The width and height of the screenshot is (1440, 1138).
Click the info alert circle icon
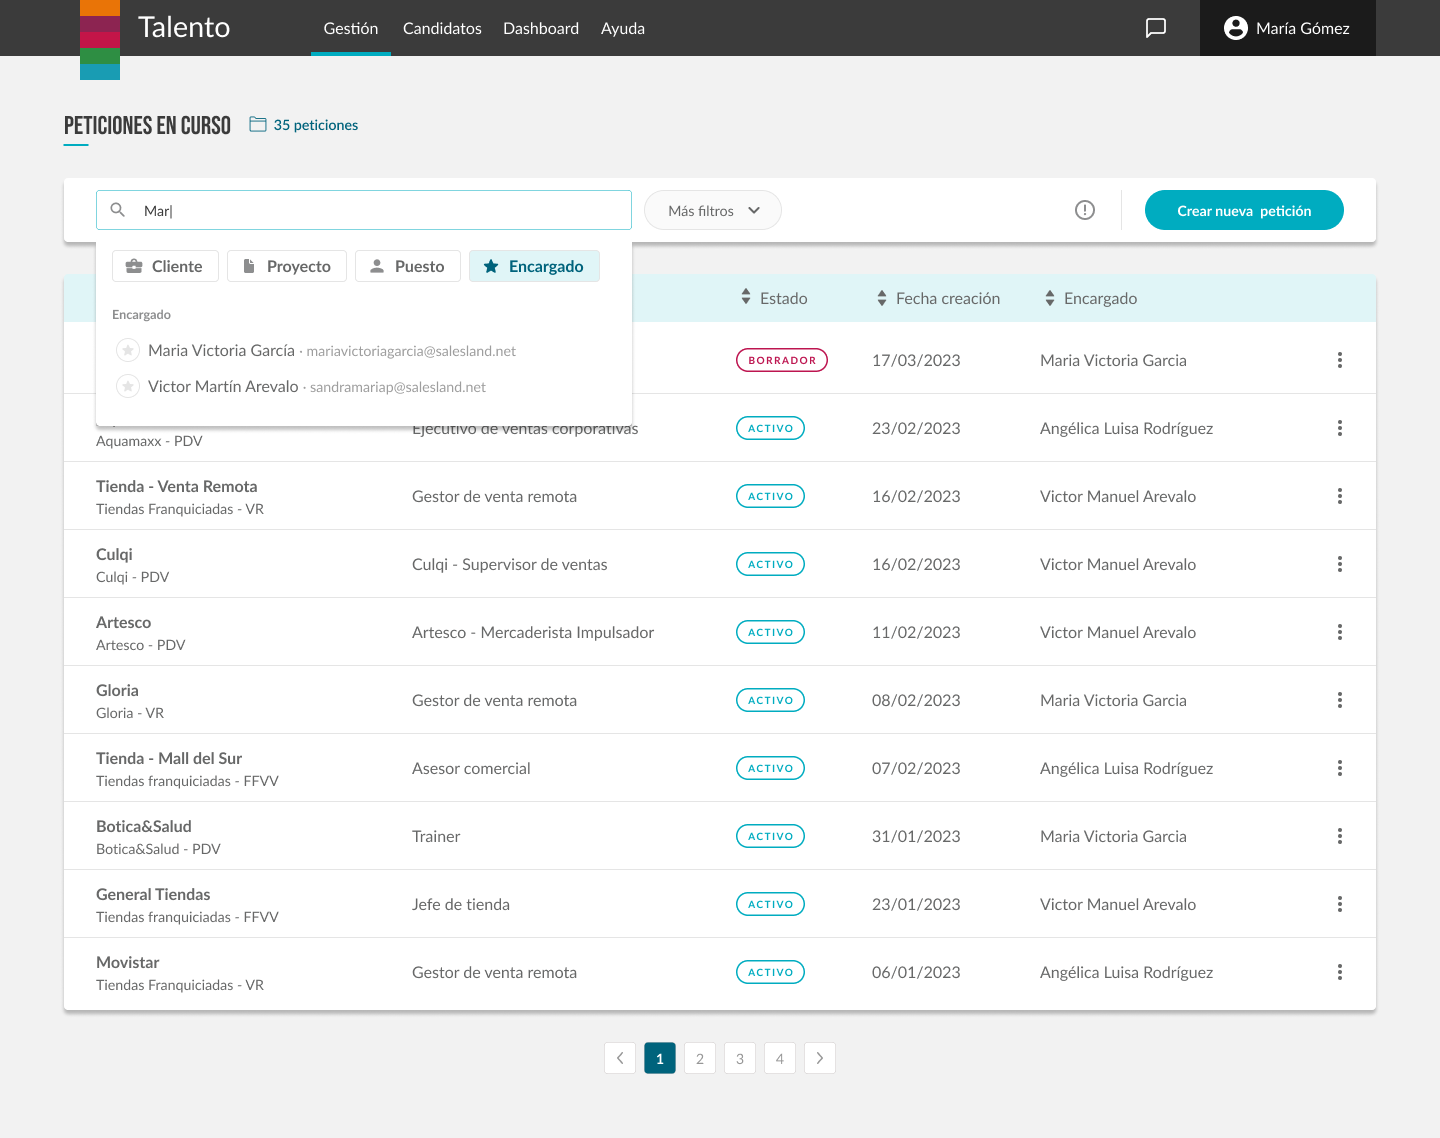point(1084,210)
